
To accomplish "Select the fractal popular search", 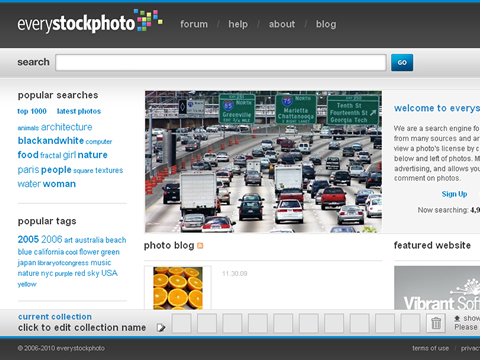I will [x=51, y=155].
